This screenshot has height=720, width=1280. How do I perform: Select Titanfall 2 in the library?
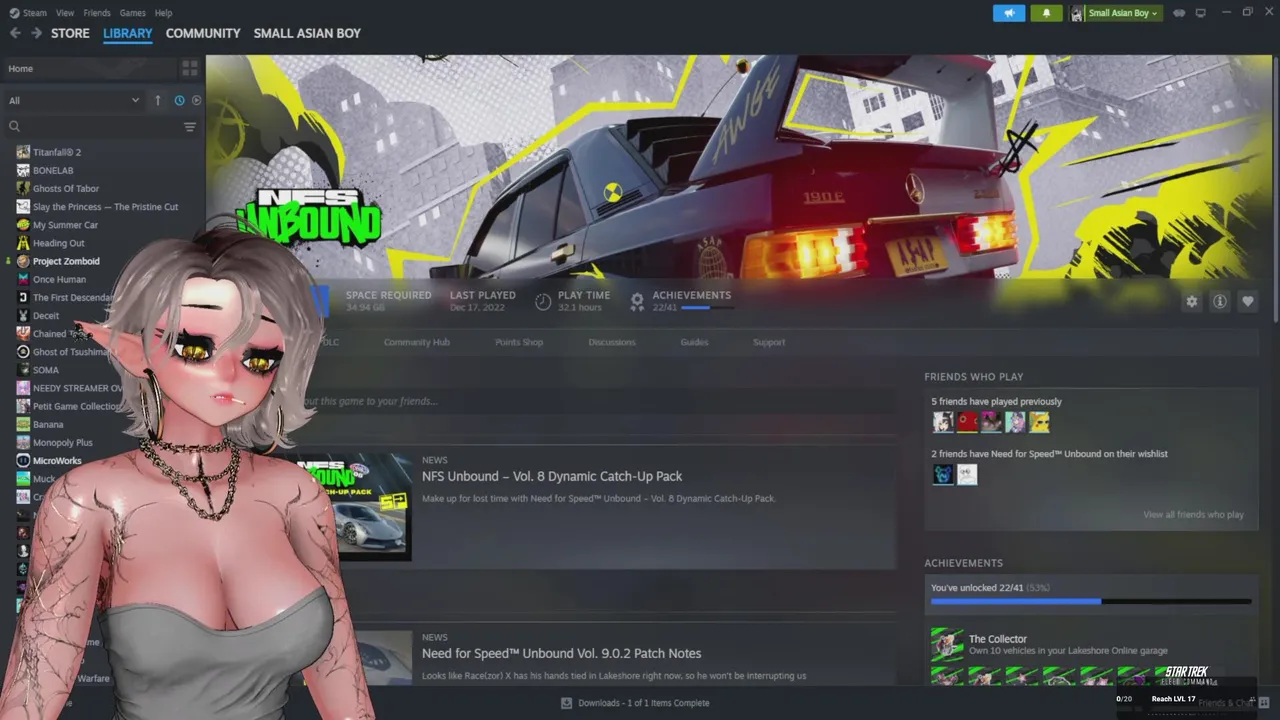pos(57,152)
